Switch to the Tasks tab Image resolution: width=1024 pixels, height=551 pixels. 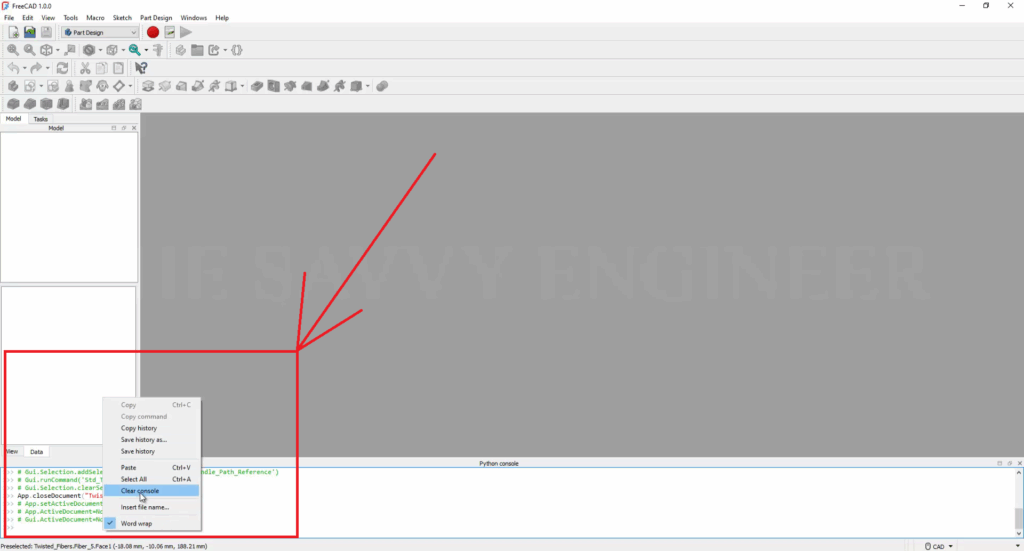pos(40,119)
